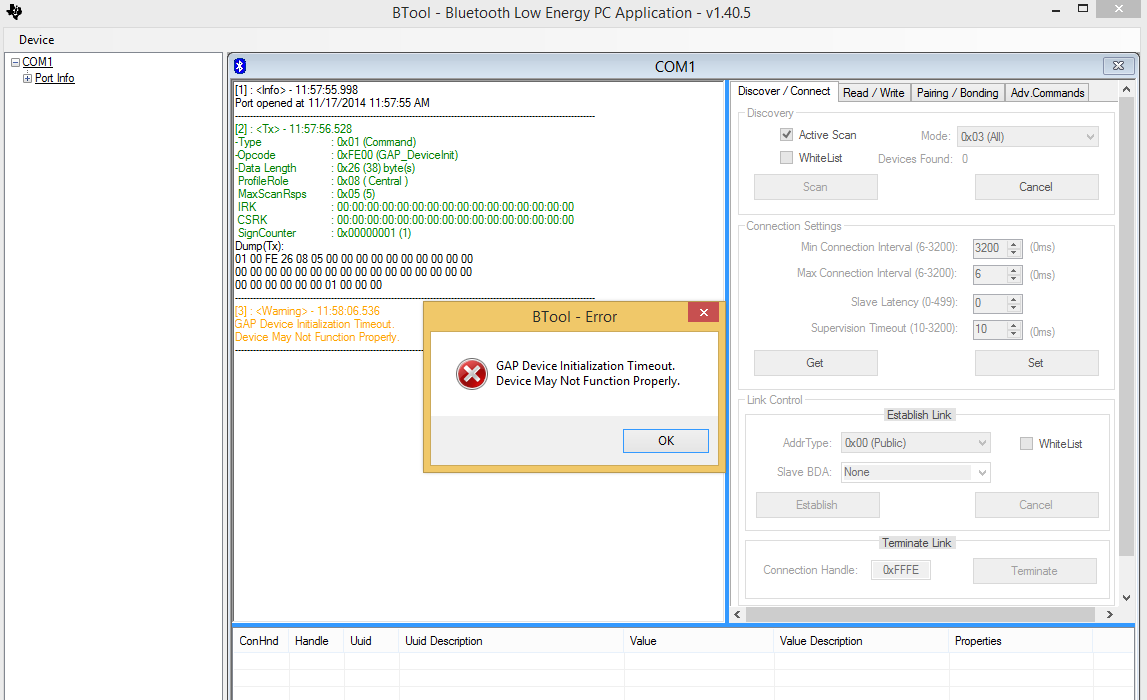
Task: Click the Properties column header
Action: coord(1020,641)
